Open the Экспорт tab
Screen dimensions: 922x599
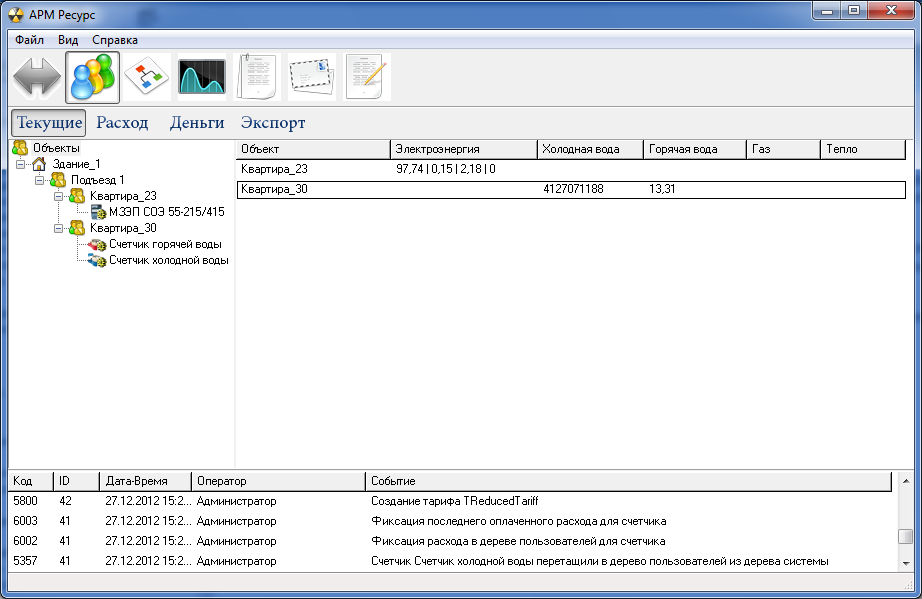273,123
